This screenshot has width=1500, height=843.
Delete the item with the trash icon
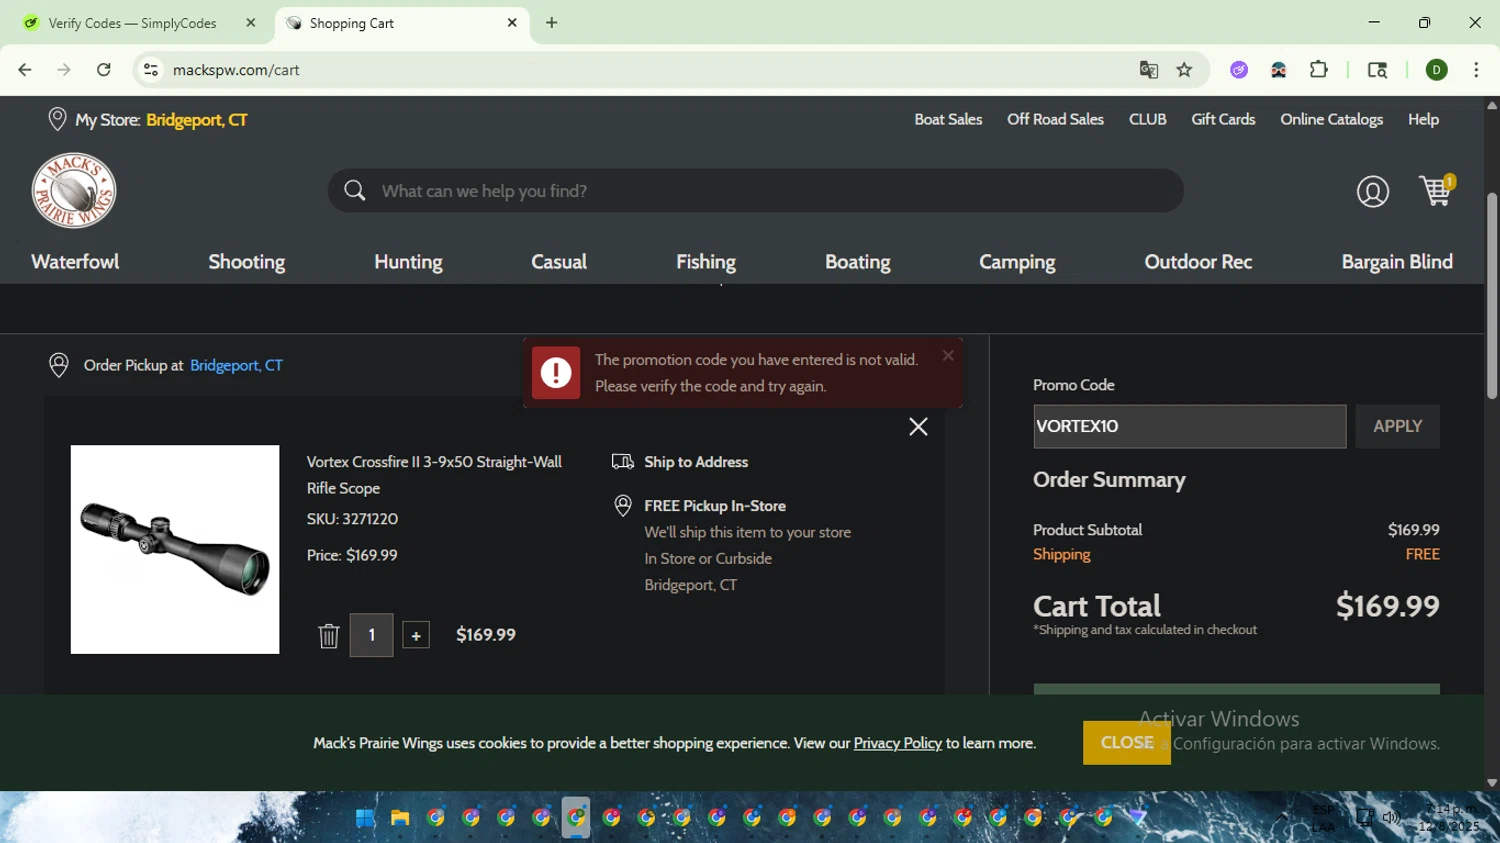pos(329,636)
